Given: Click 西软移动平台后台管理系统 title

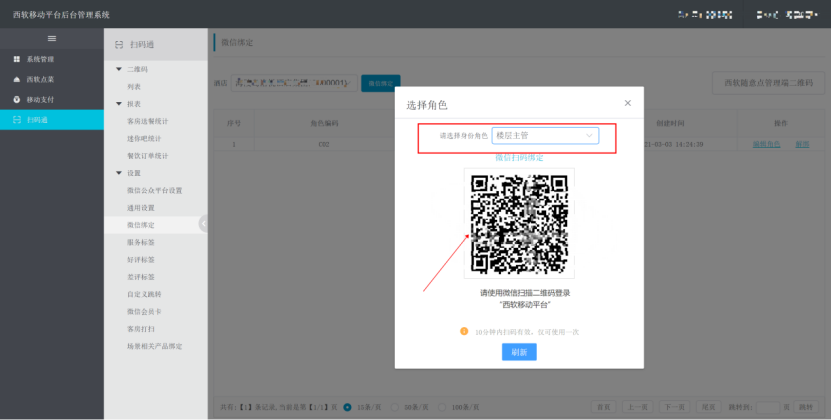Looking at the screenshot, I should pyautogui.click(x=61, y=14).
